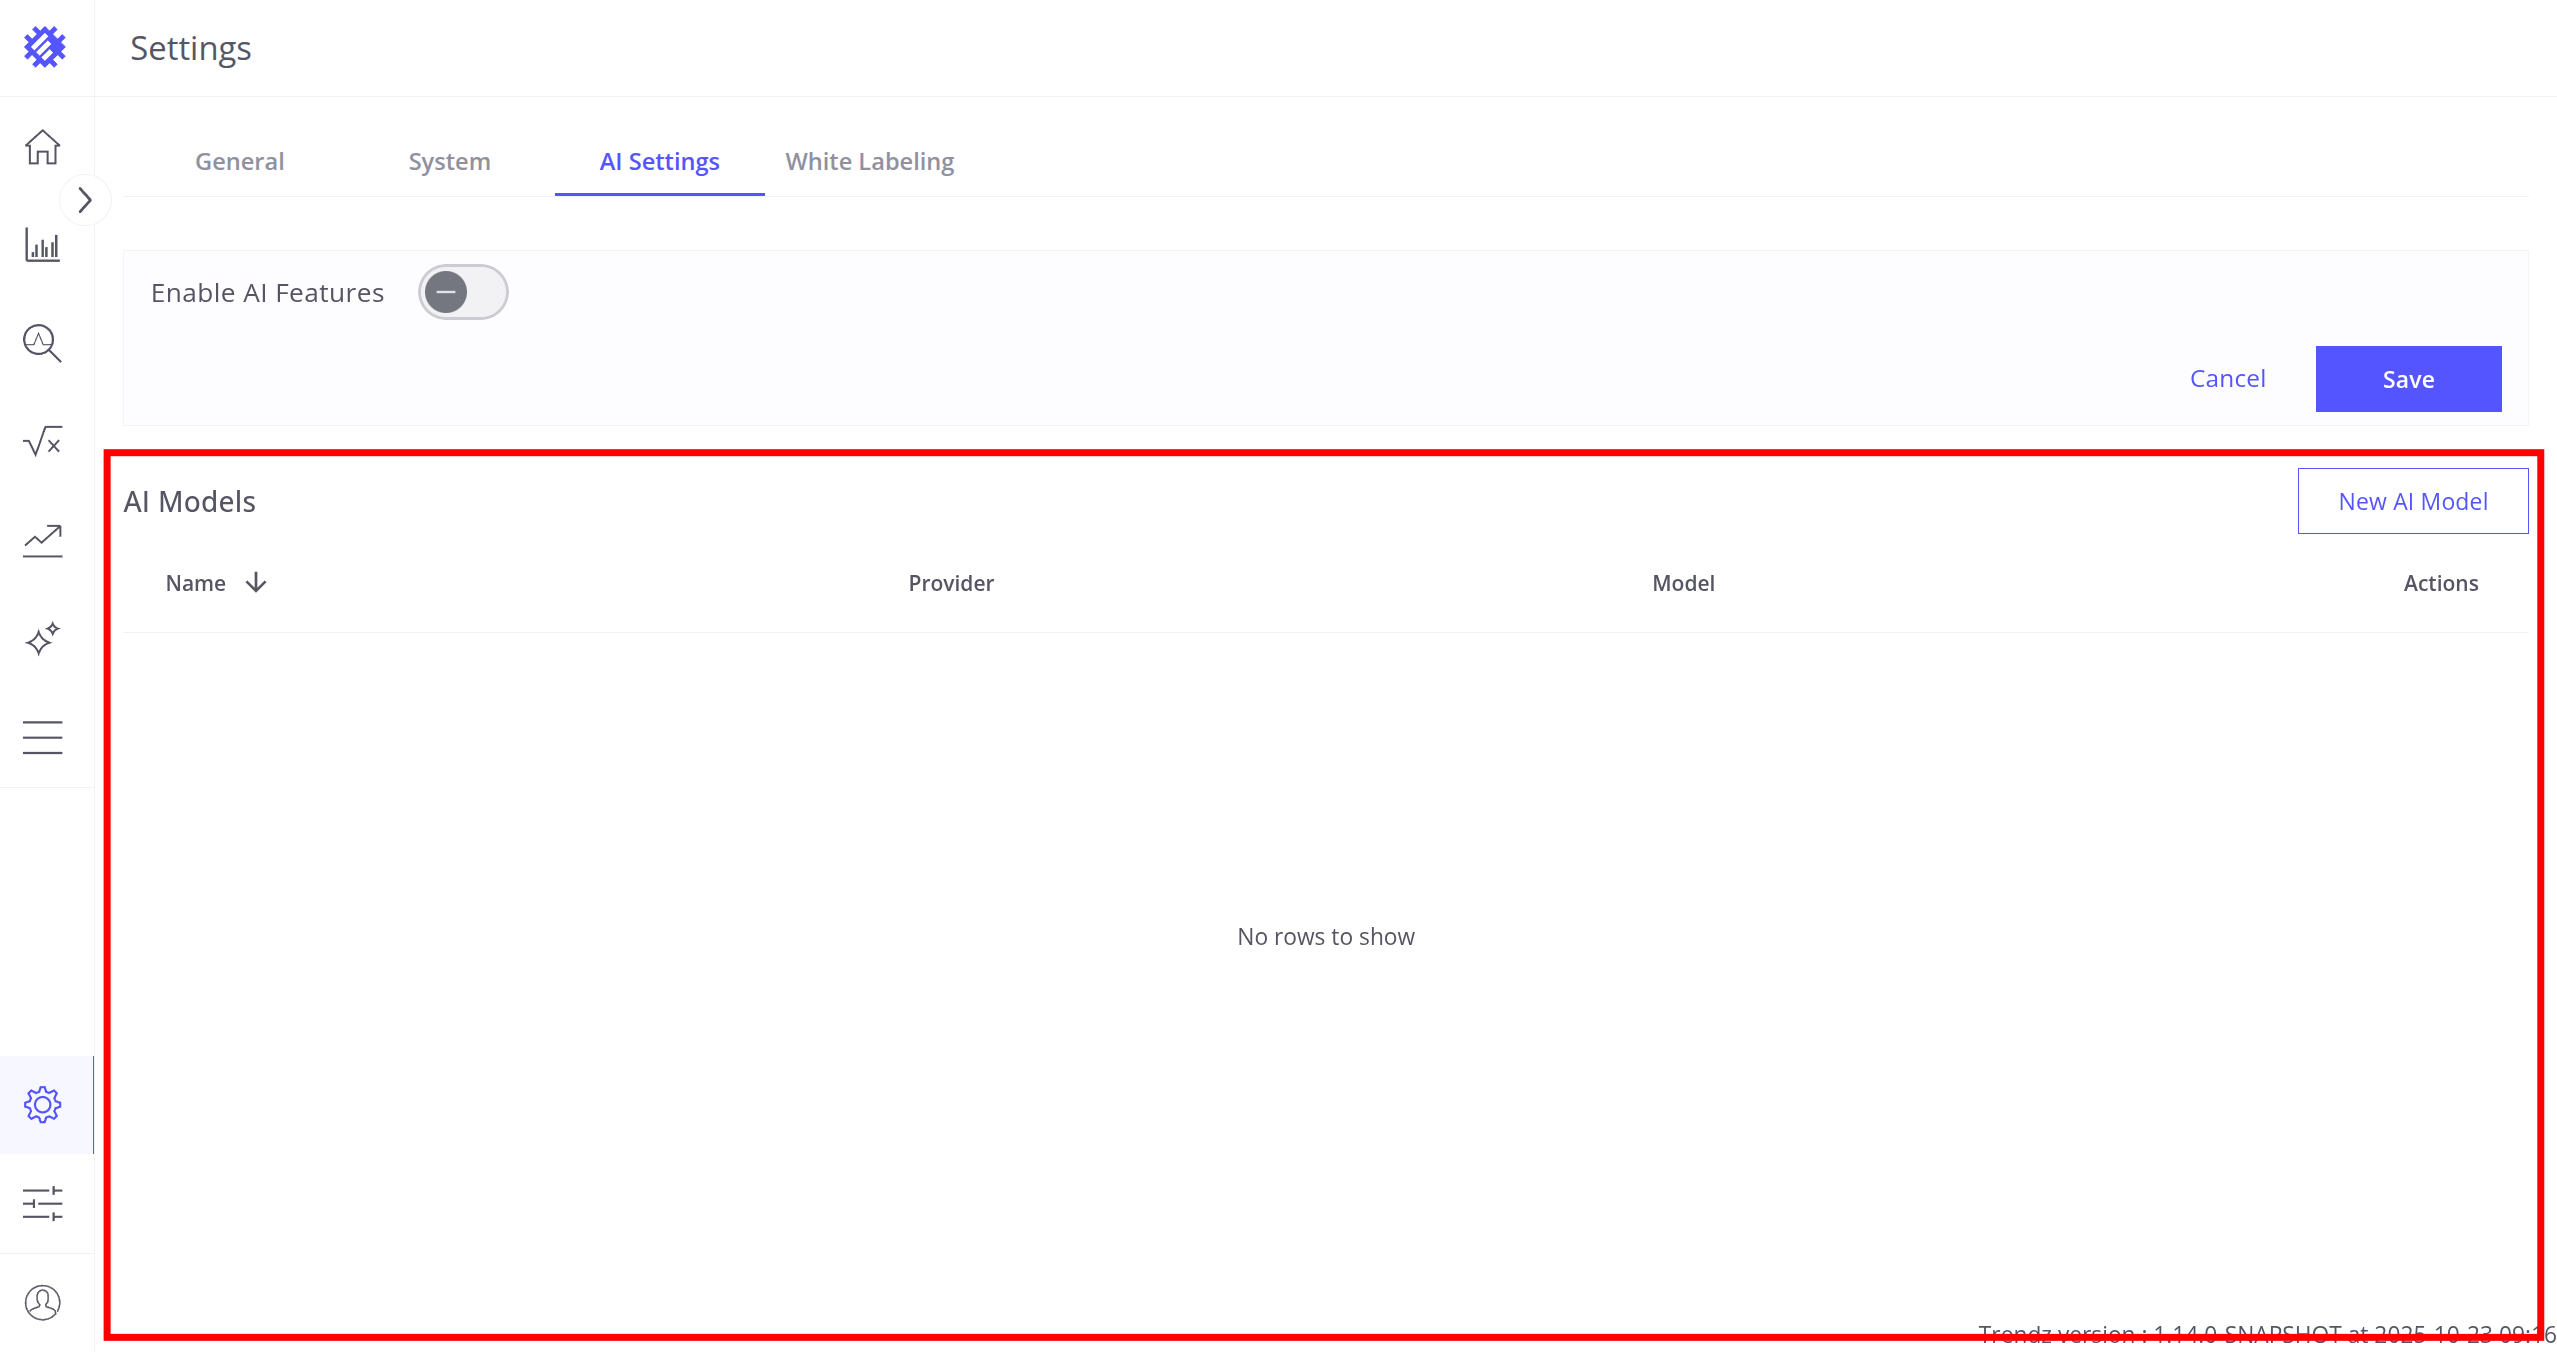Screen dimensions: 2557x1352
Task: Open the calculated fields square-root icon
Action: pyautogui.click(x=43, y=441)
